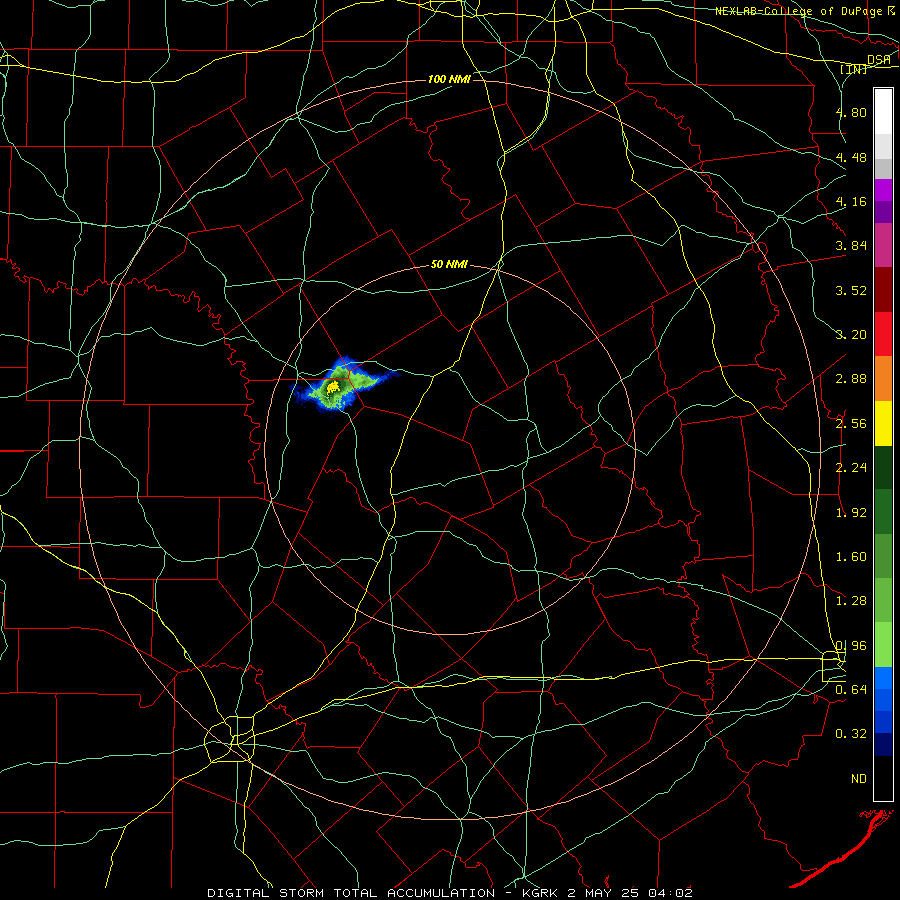Click the yellow core of the rainfall cell
900x900 pixels.
(x=332, y=389)
